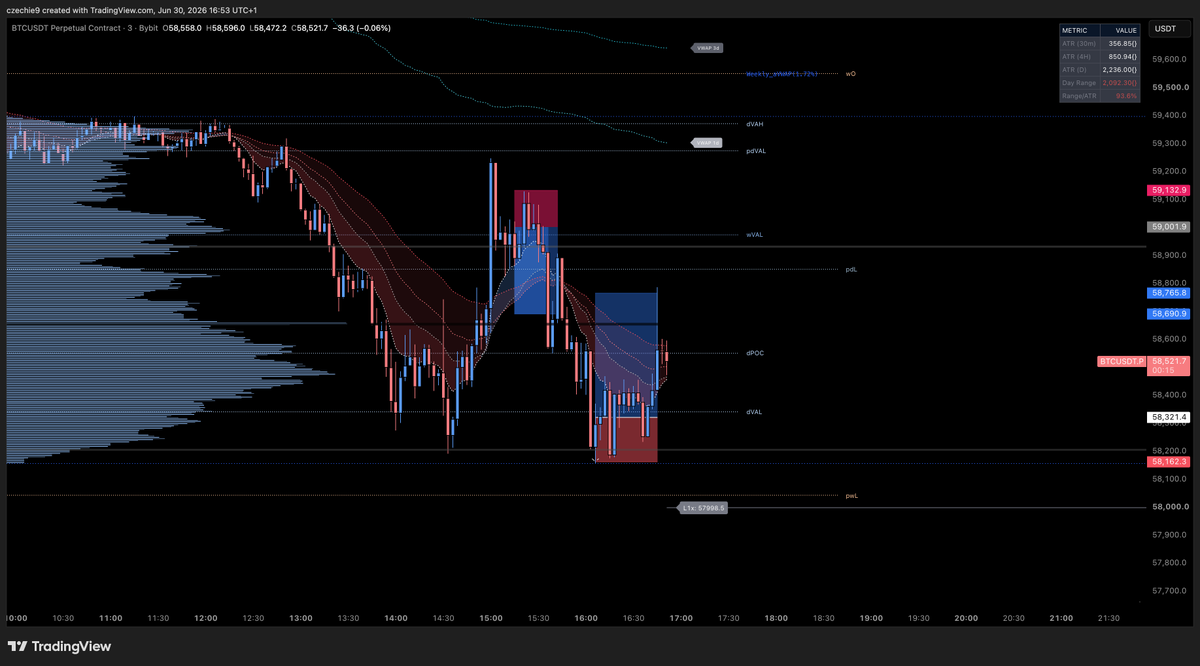Click the Weekly_vVWAP blue label
The image size is (1200, 666).
(782, 74)
